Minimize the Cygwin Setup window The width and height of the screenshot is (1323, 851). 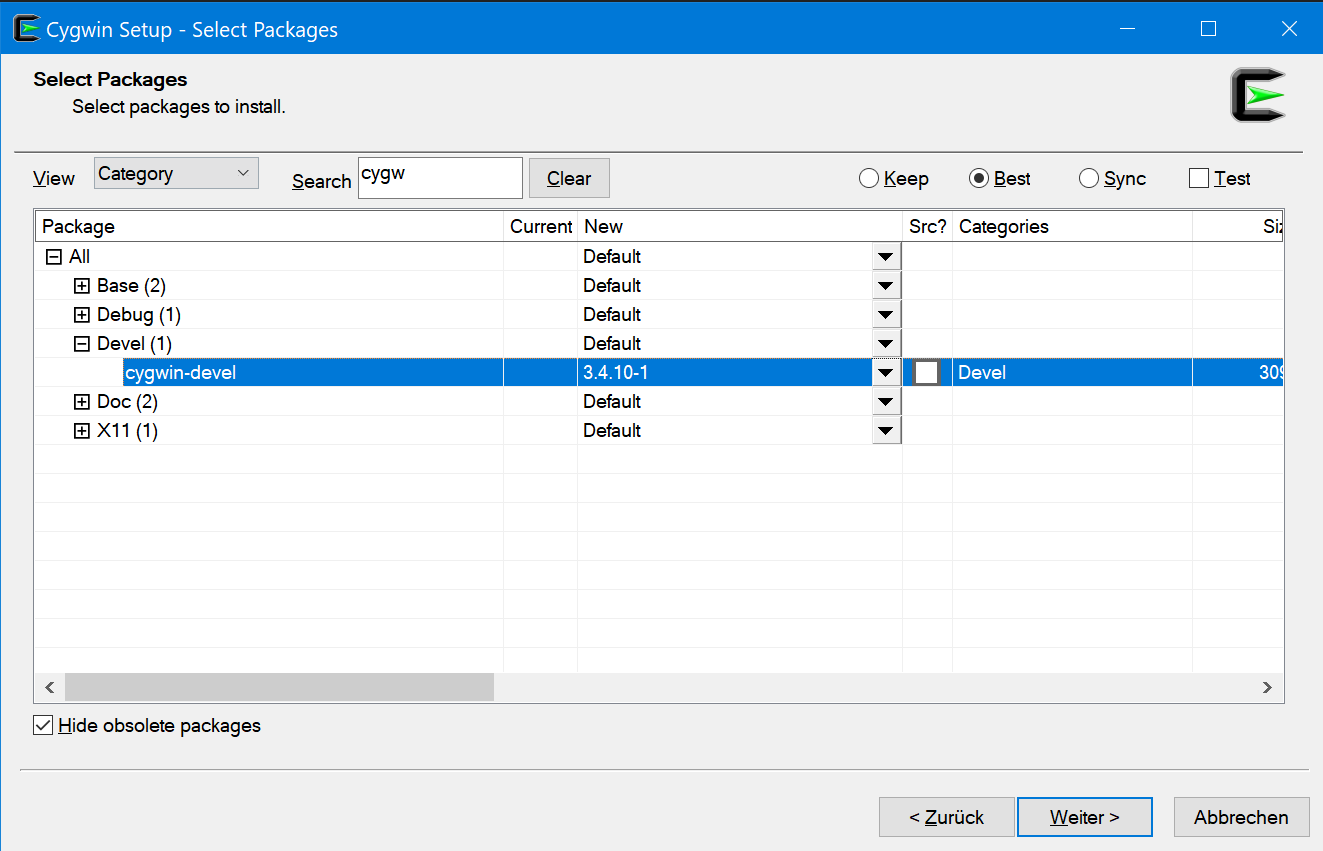1128,29
